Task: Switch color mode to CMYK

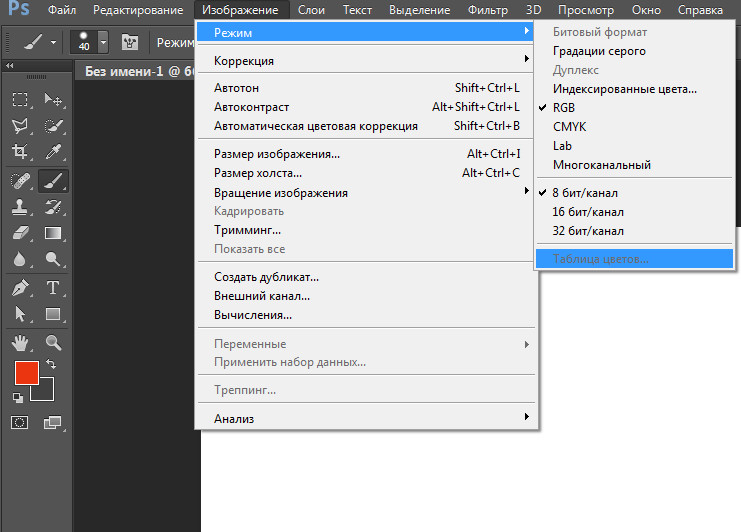Action: pos(569,127)
